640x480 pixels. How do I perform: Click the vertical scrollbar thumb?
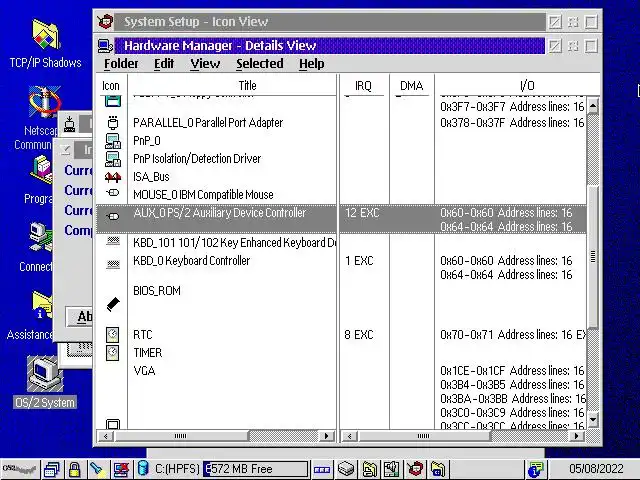[x=593, y=256]
